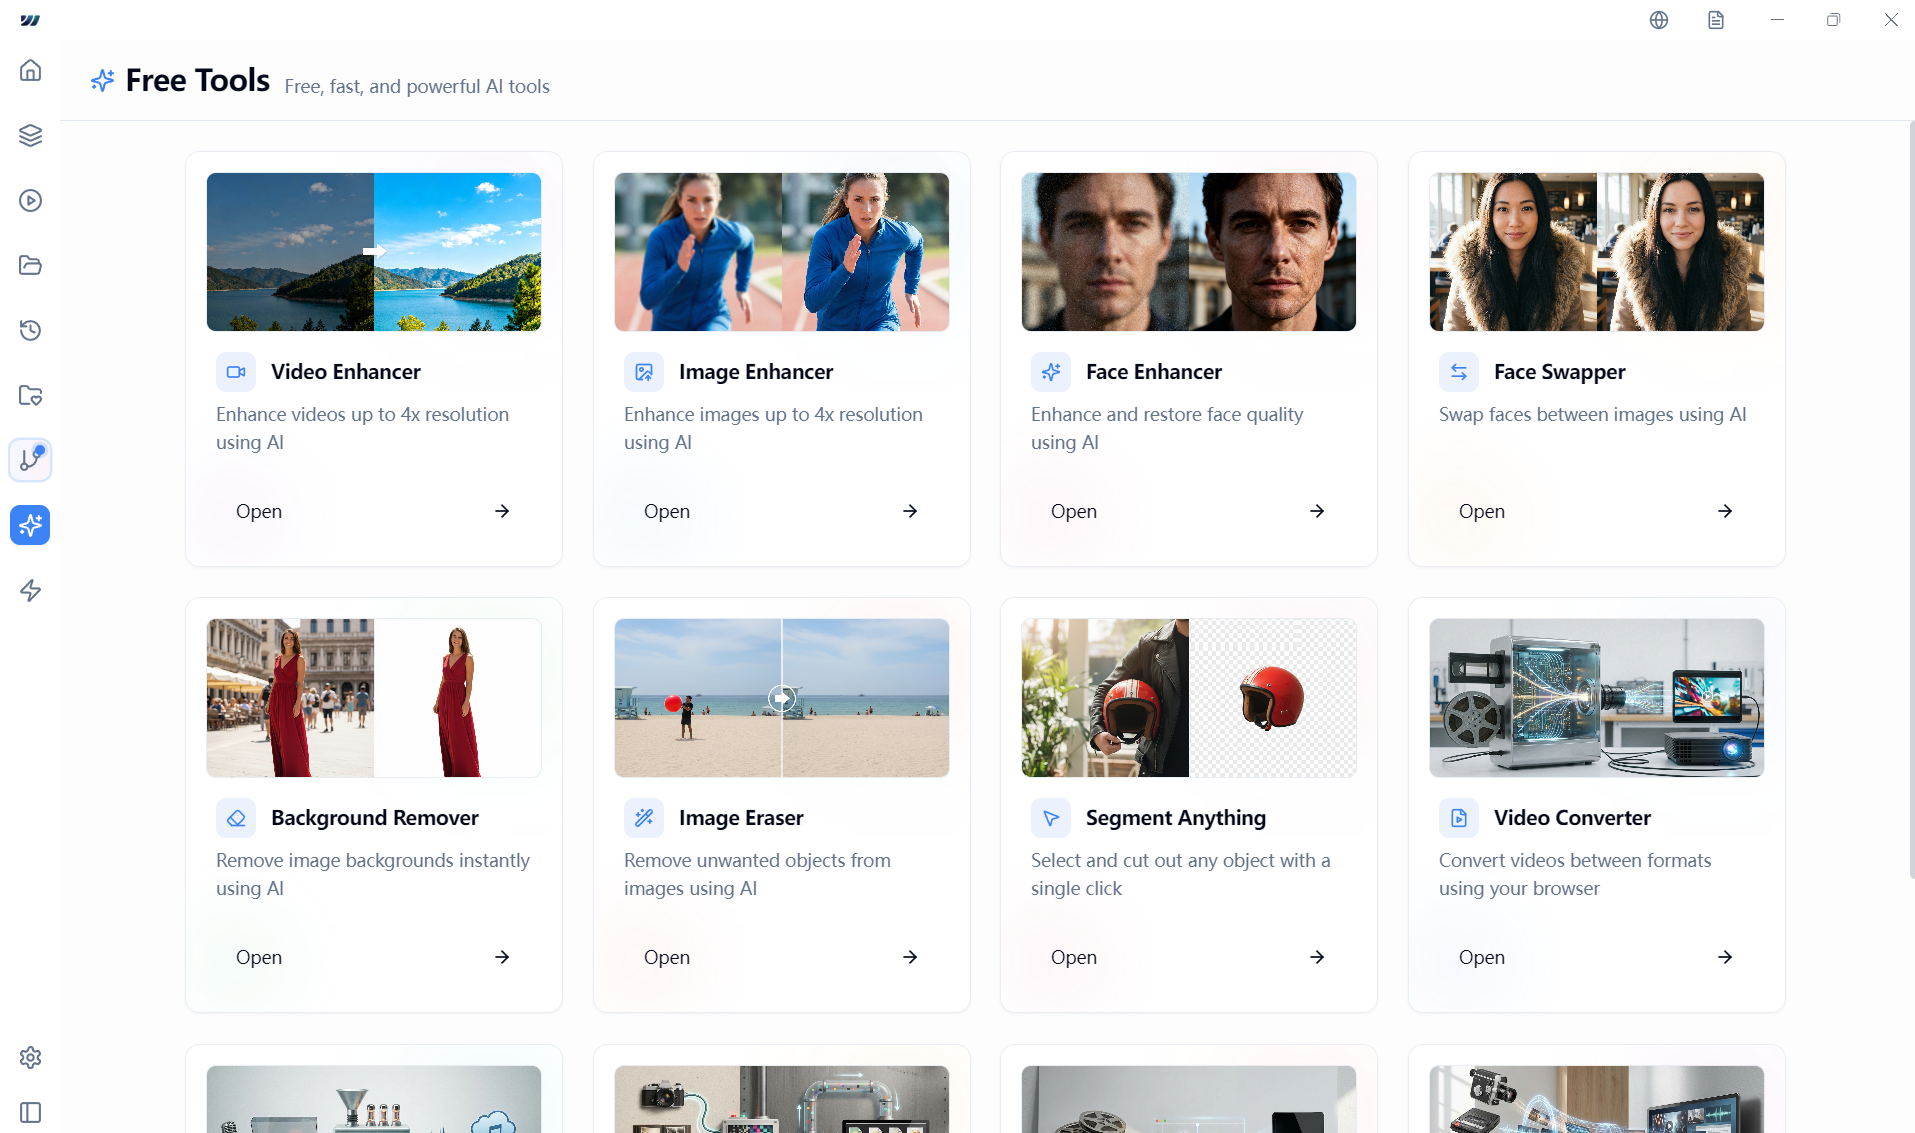The height and width of the screenshot is (1133, 1915).
Task: Toggle the sidebar panel collapse icon
Action: click(30, 1112)
